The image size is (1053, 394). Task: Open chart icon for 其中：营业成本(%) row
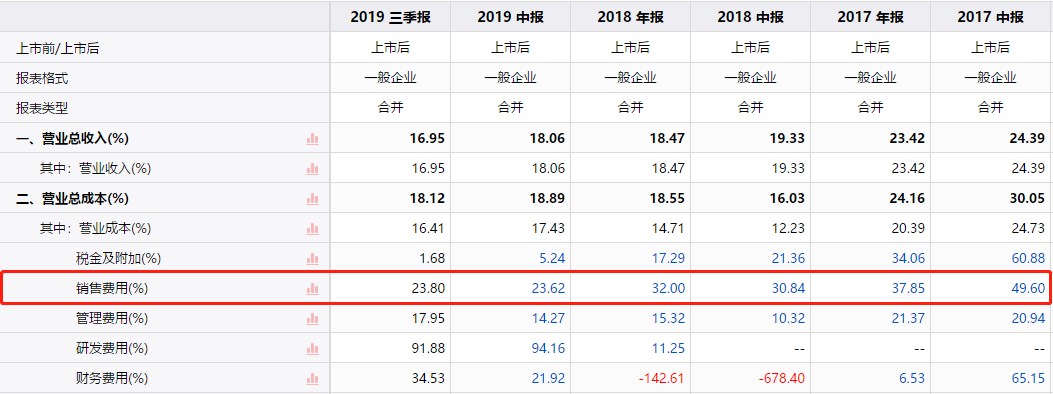tap(312, 229)
